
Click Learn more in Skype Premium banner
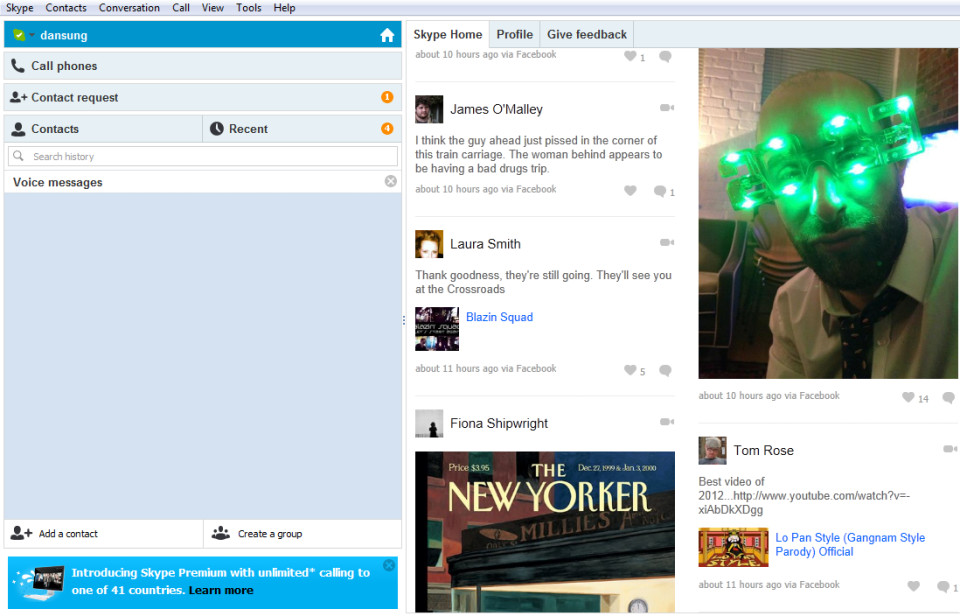pyautogui.click(x=221, y=590)
